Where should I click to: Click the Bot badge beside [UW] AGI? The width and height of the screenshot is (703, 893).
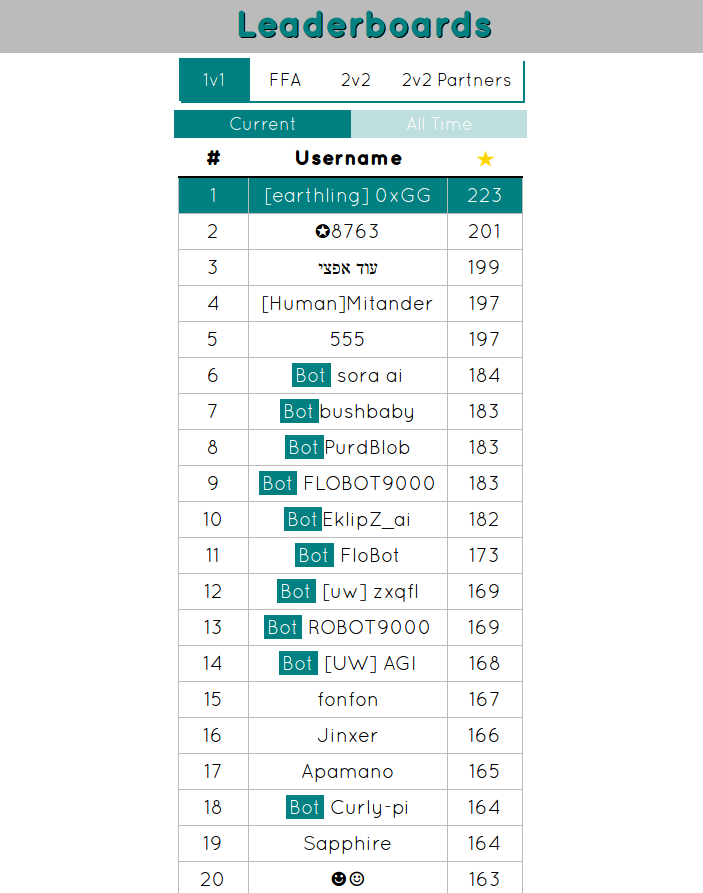pyautogui.click(x=298, y=663)
